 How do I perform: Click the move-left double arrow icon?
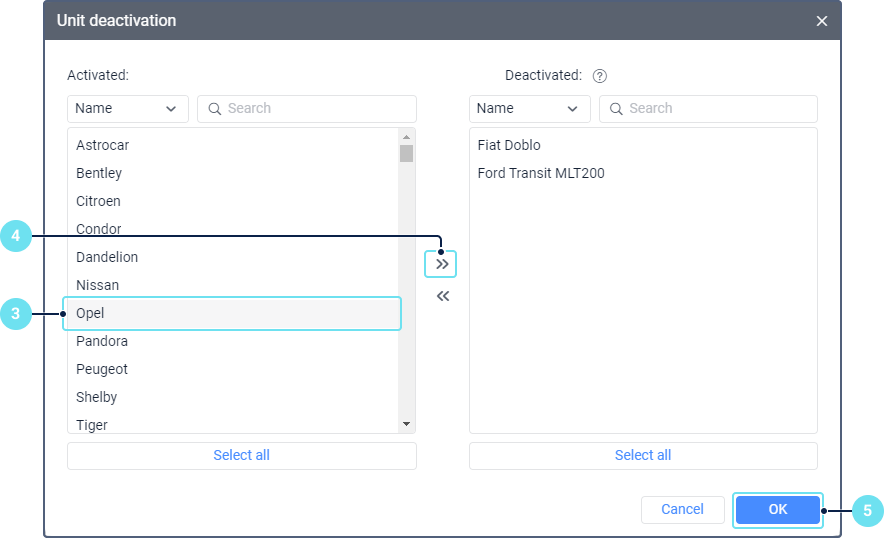[442, 296]
